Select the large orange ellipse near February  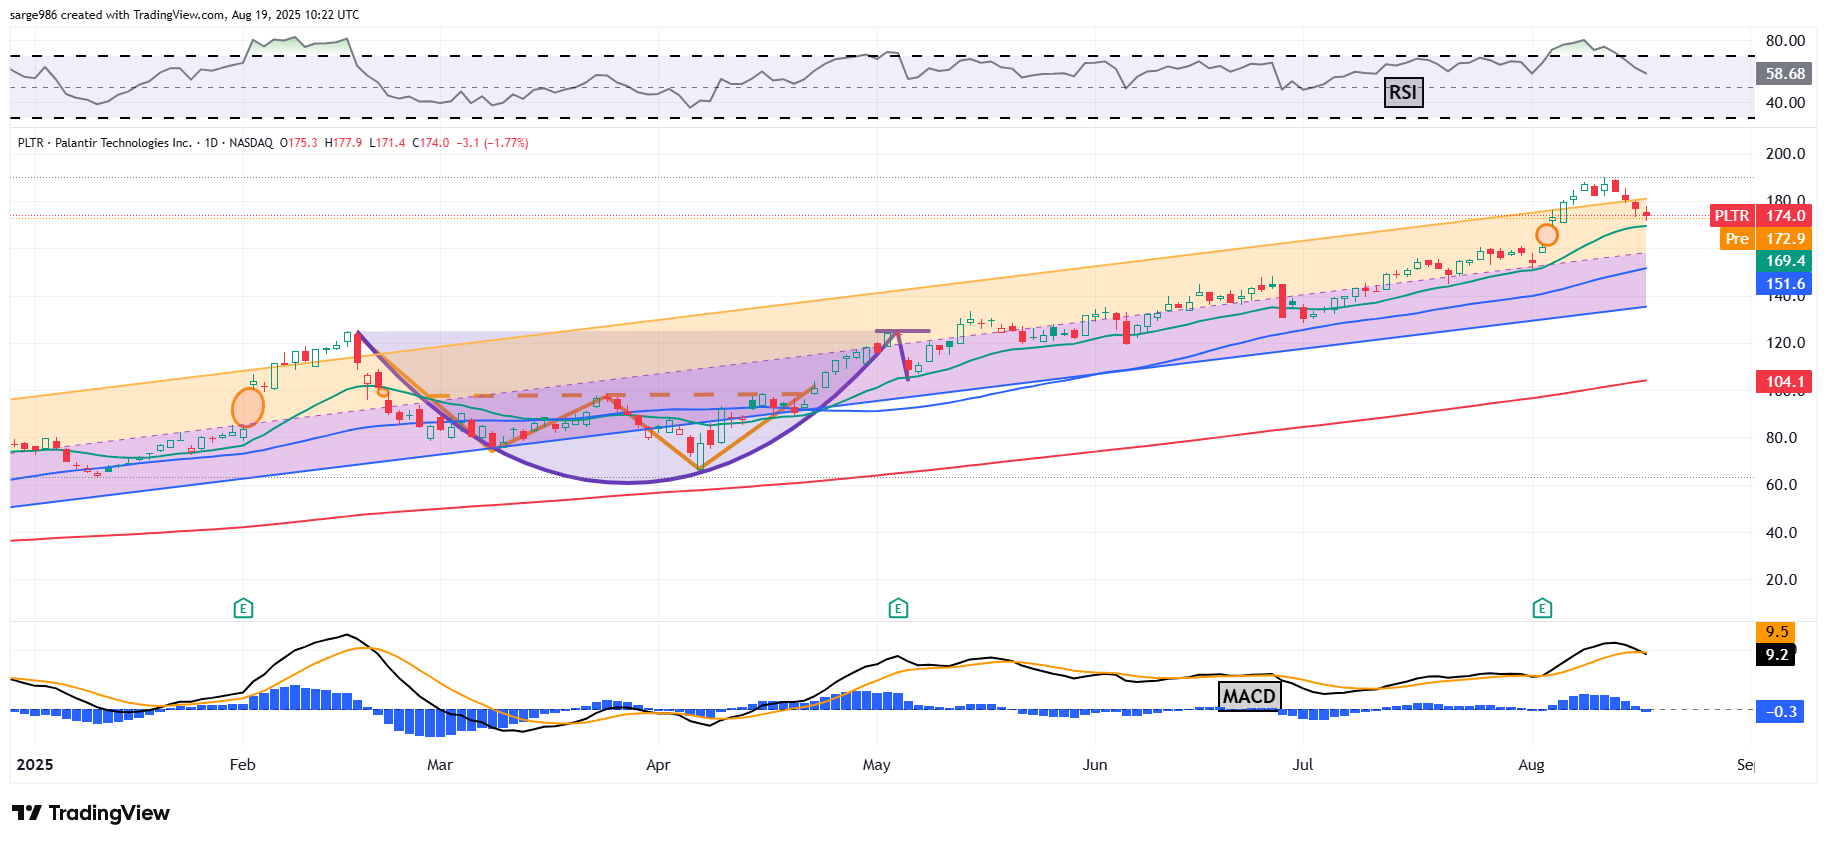click(x=247, y=407)
